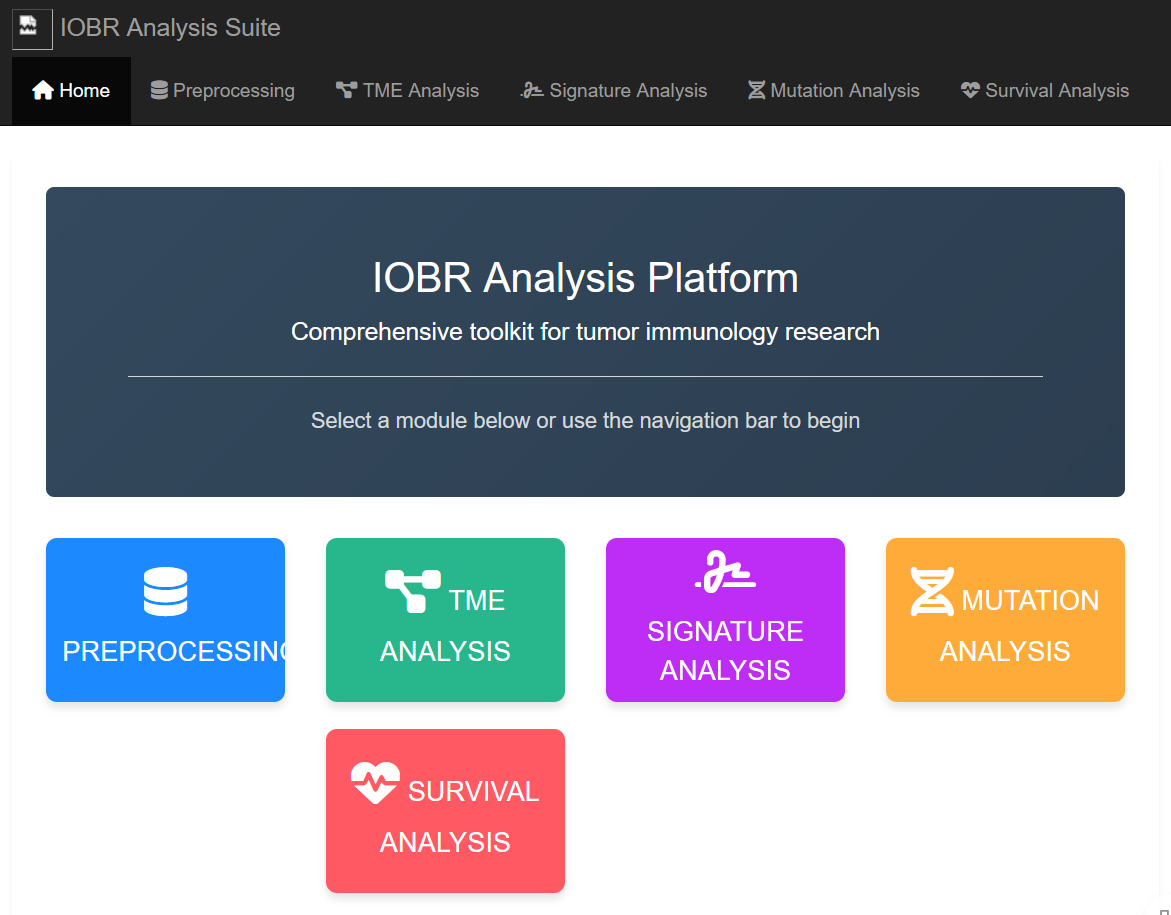
Task: Click the IOBR Analysis Platform heading
Action: click(x=586, y=278)
